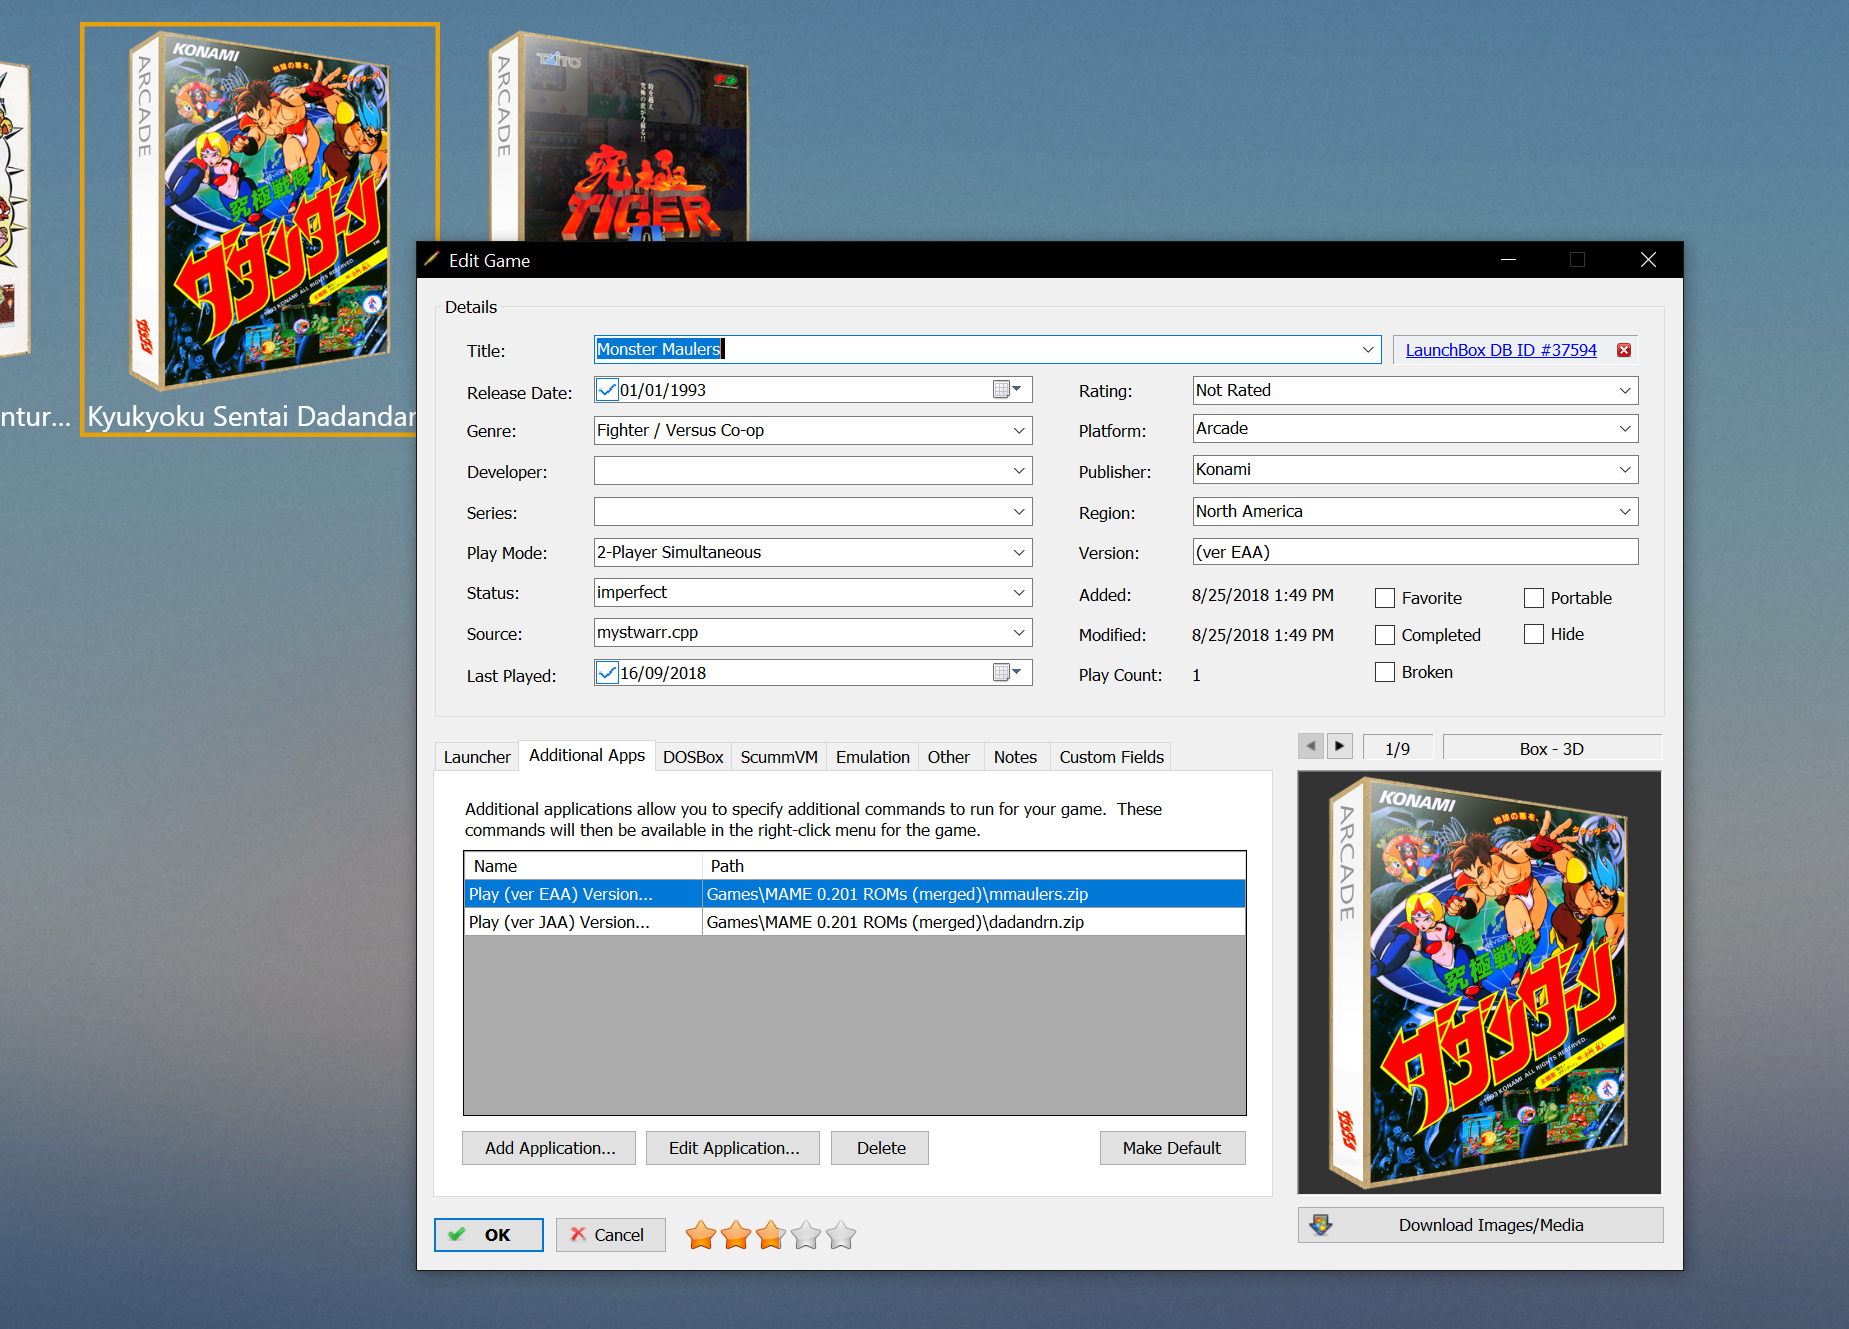Click the Path column header
Image resolution: width=1849 pixels, height=1329 pixels.
point(974,866)
